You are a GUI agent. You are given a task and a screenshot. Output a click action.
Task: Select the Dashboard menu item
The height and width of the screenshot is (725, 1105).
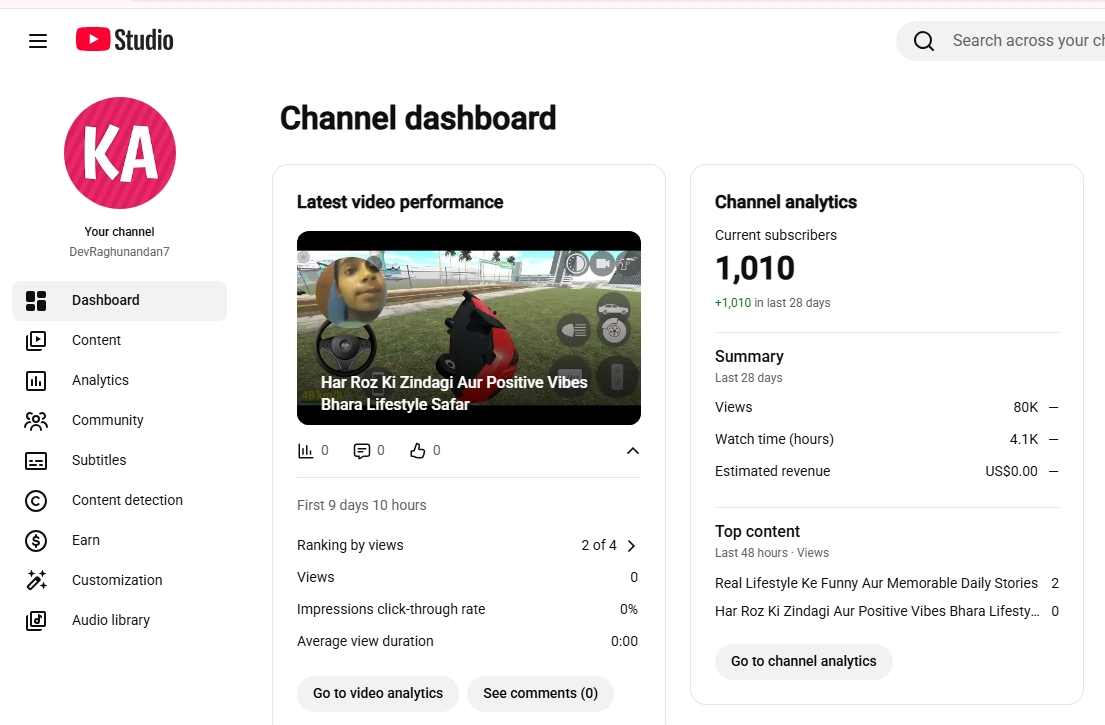(x=120, y=301)
